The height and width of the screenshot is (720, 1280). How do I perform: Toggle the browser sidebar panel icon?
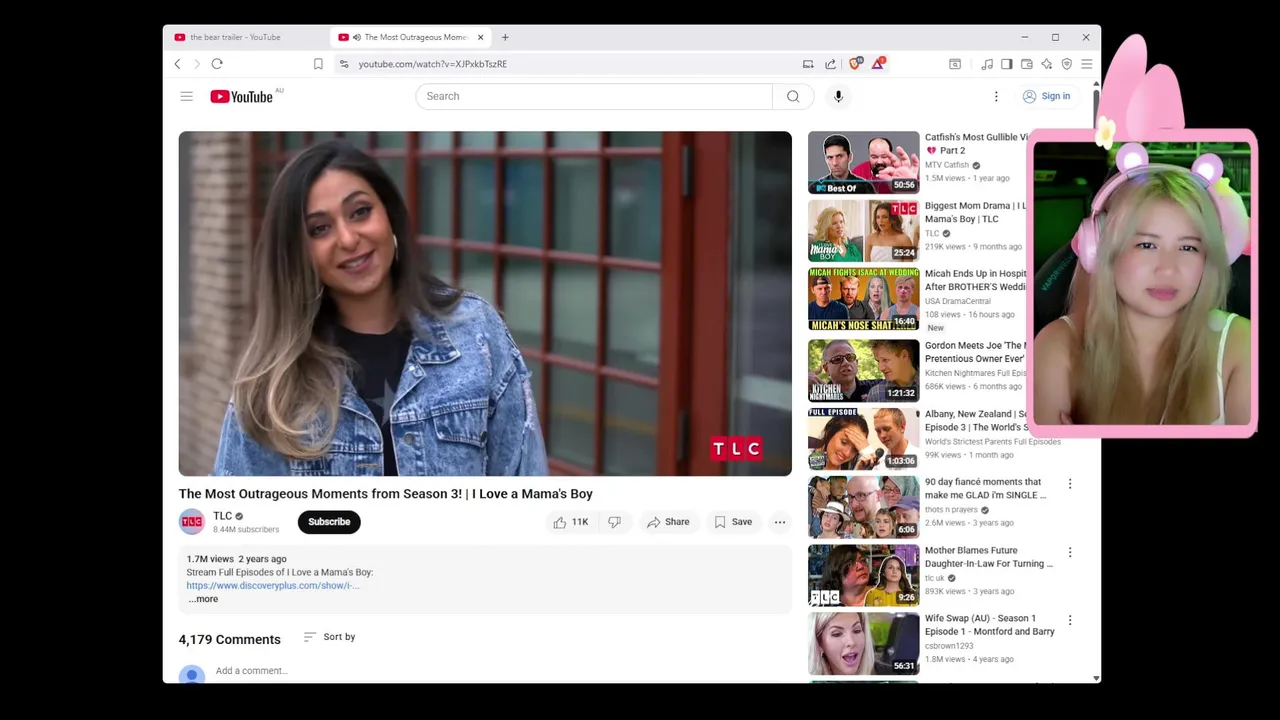(x=1007, y=64)
